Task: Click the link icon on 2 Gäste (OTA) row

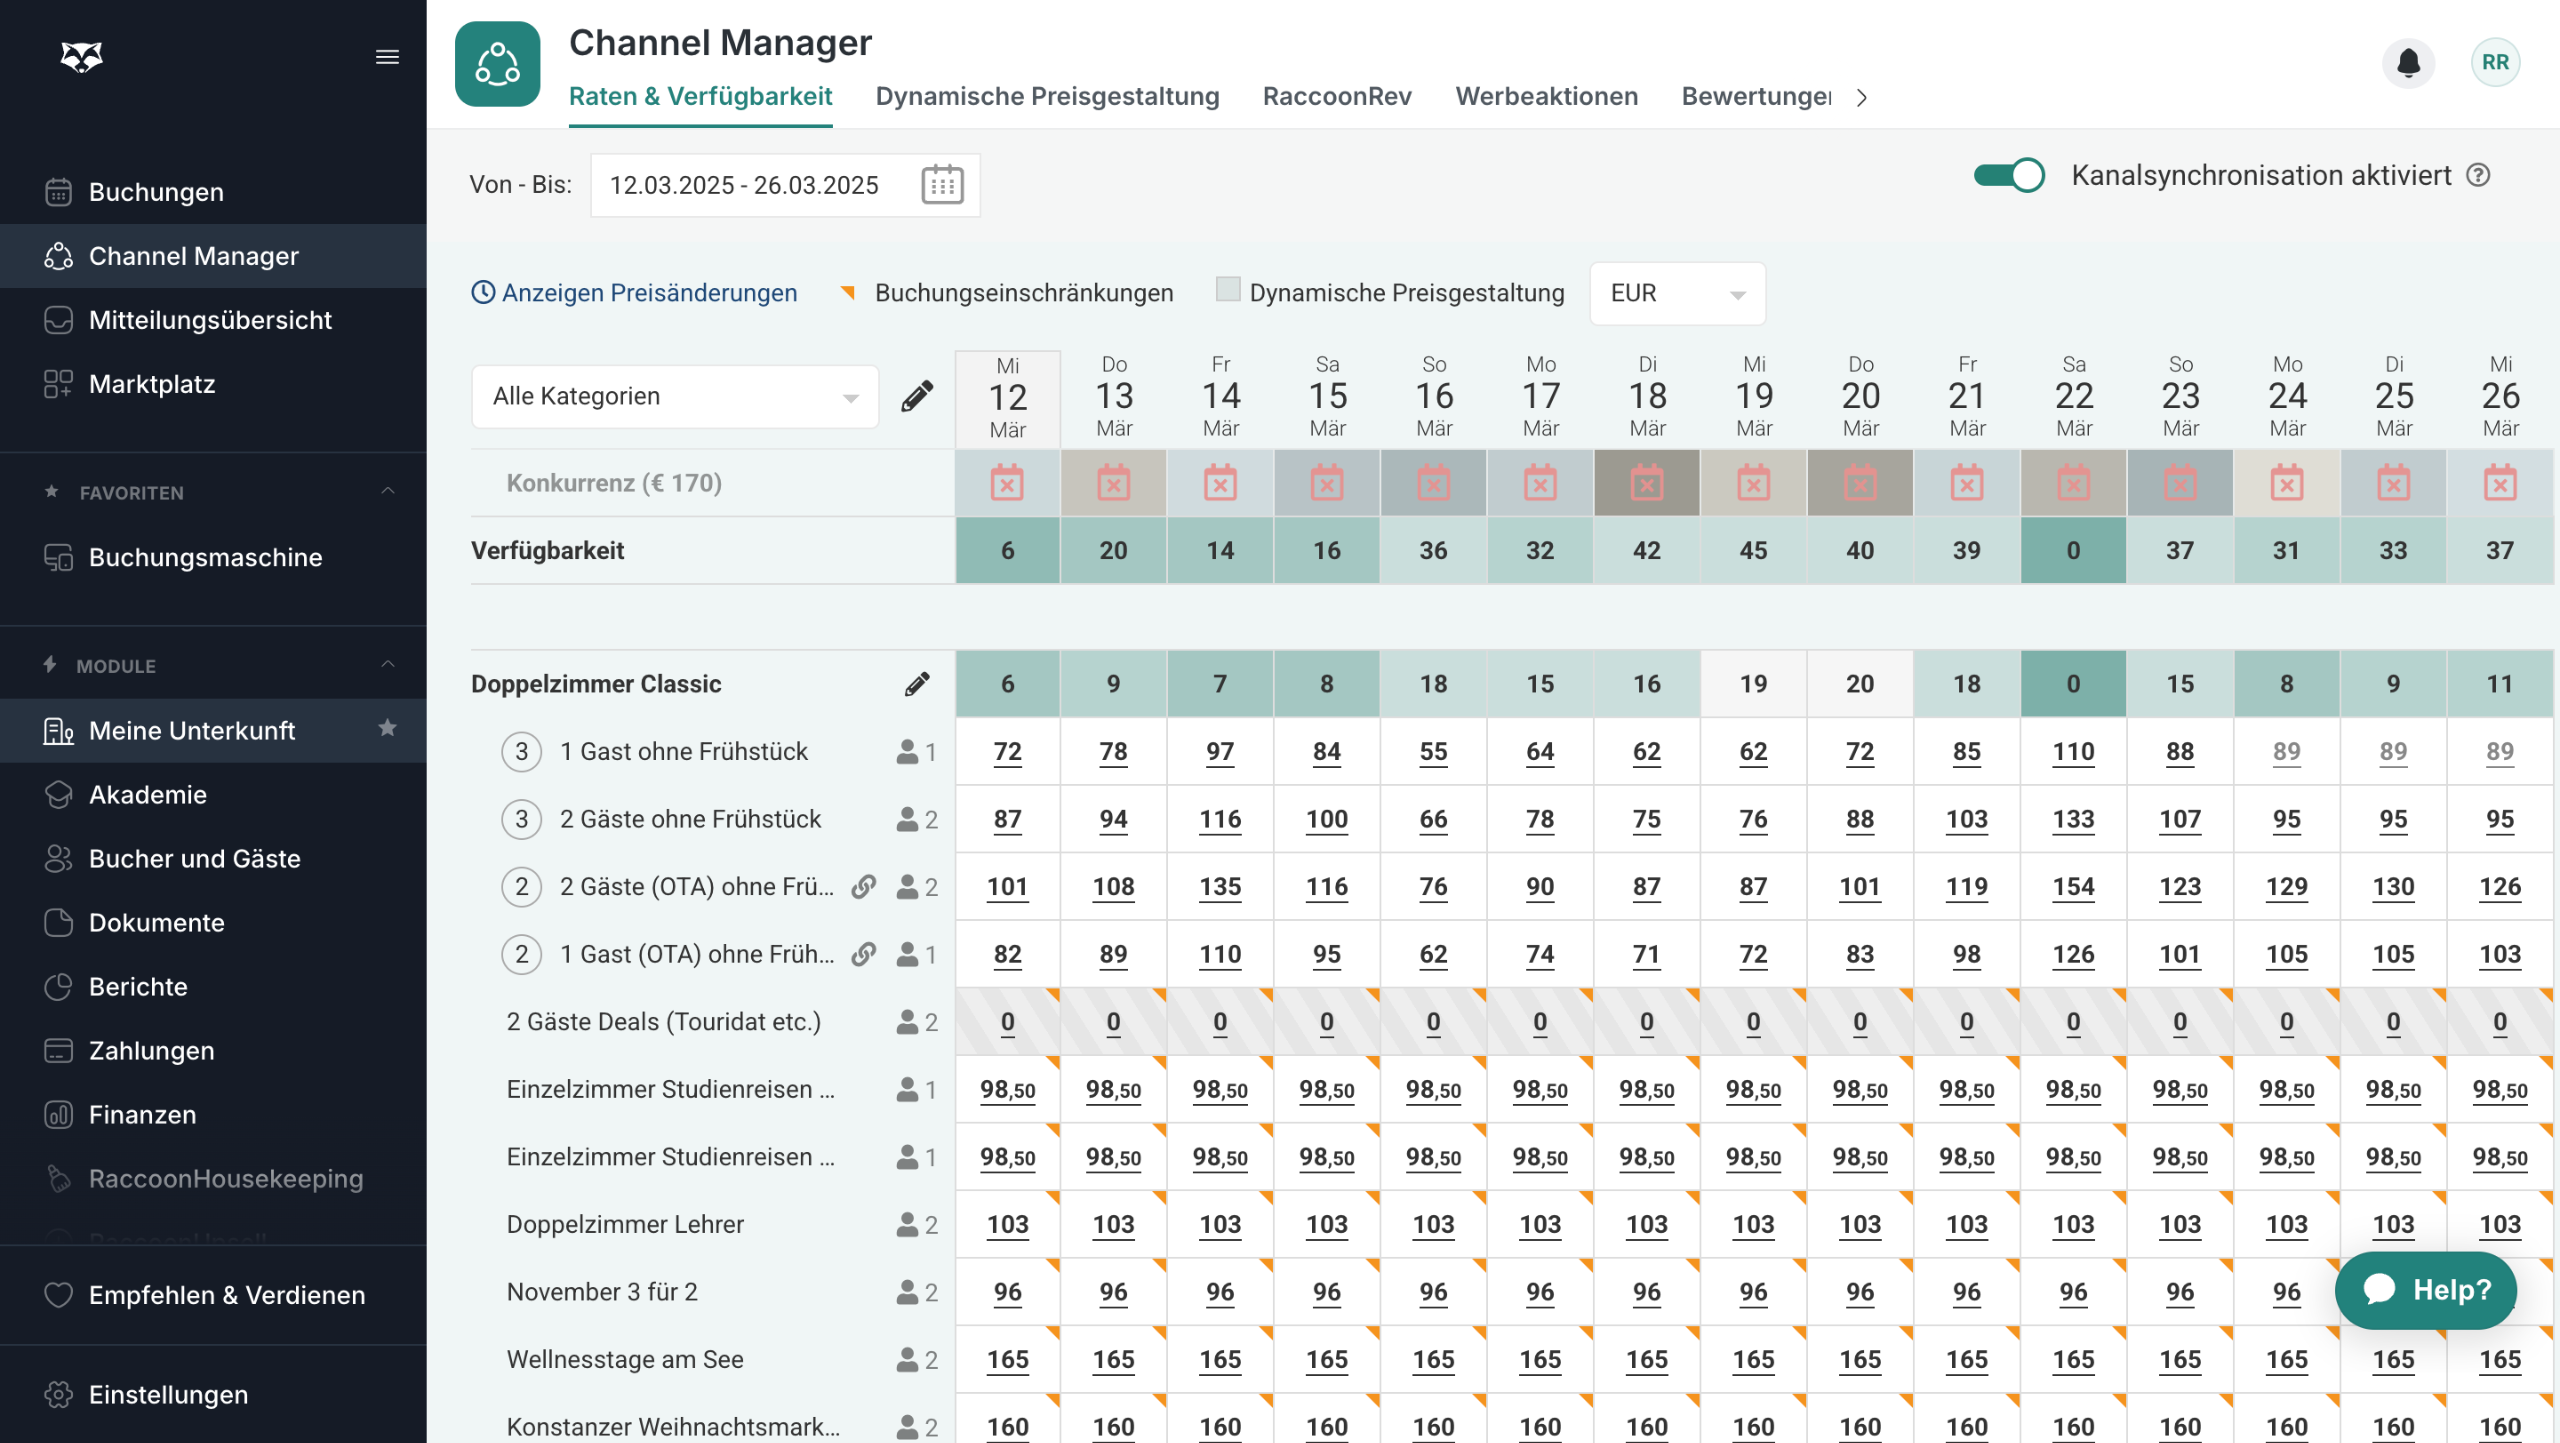Action: [864, 887]
